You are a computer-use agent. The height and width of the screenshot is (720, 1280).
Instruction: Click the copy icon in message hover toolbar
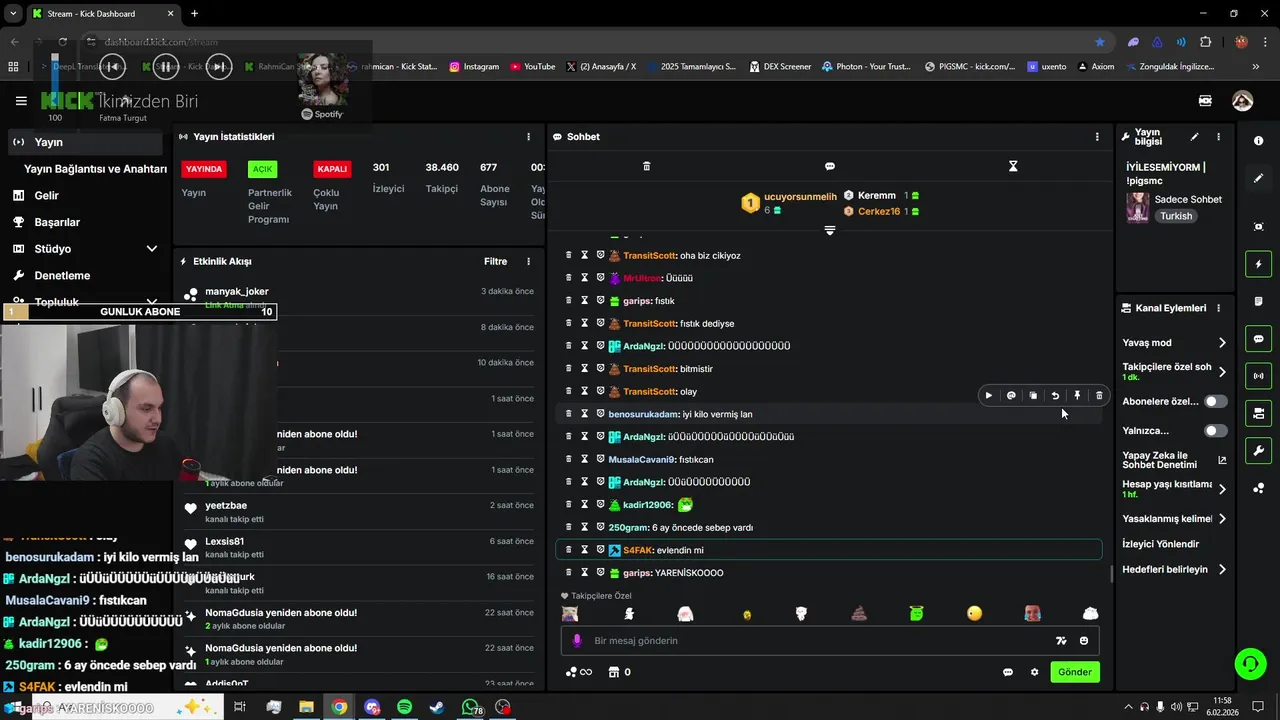(x=1033, y=395)
